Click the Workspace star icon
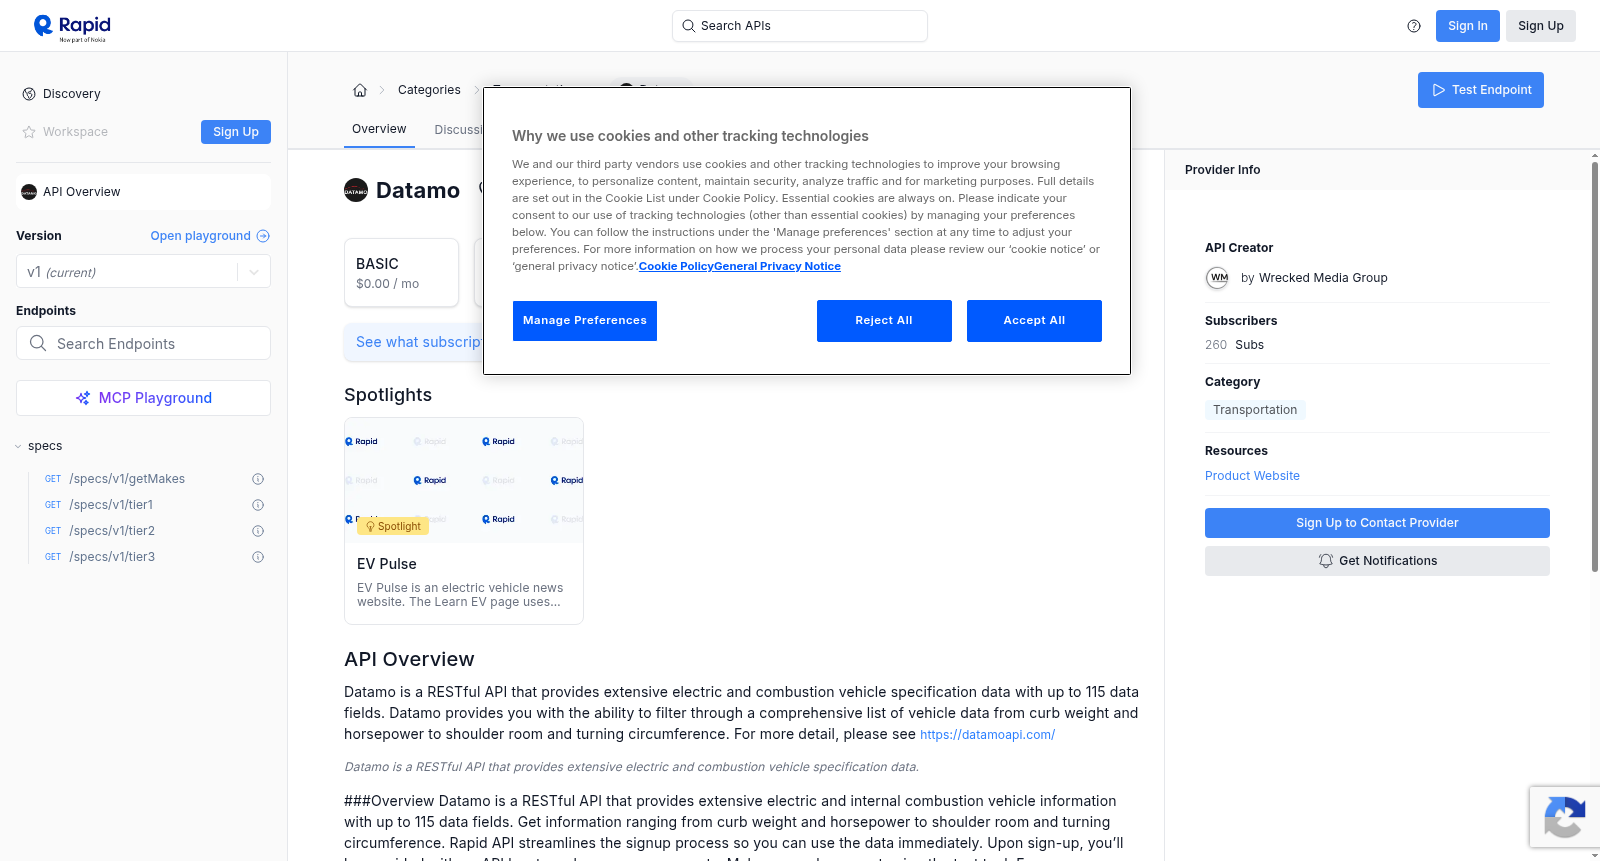Viewport: 1600px width, 861px height. pos(29,132)
